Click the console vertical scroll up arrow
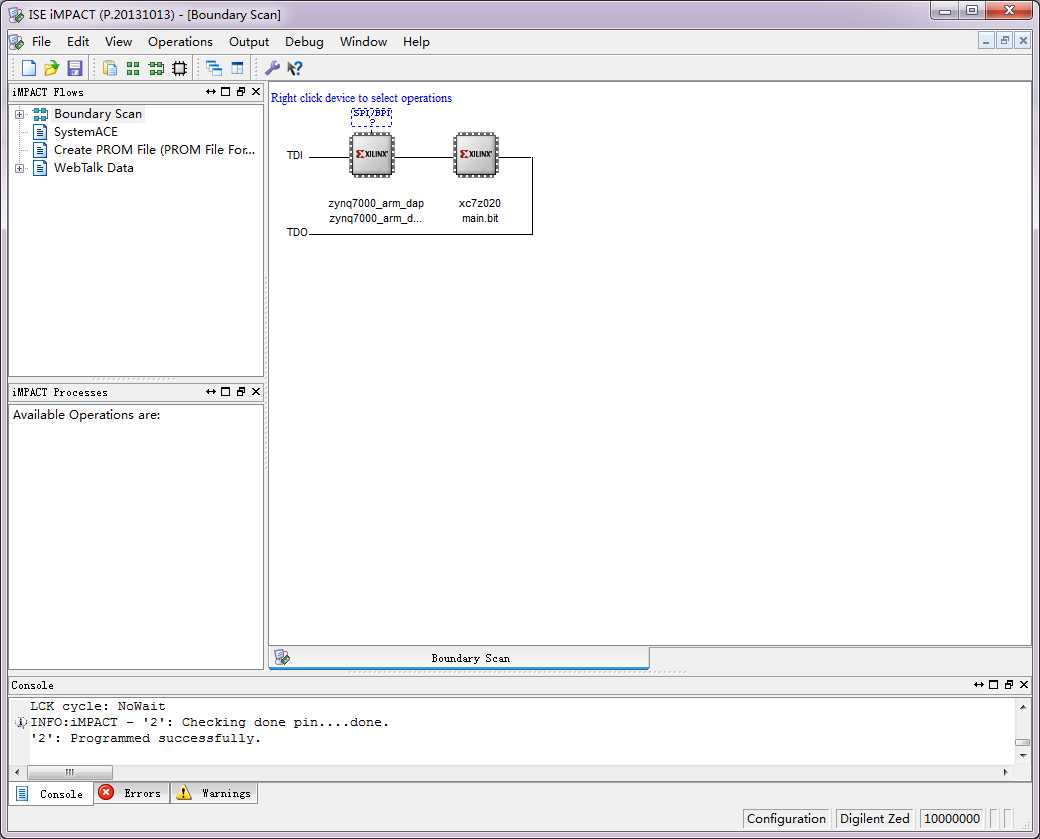This screenshot has height=839, width=1040. point(1023,708)
